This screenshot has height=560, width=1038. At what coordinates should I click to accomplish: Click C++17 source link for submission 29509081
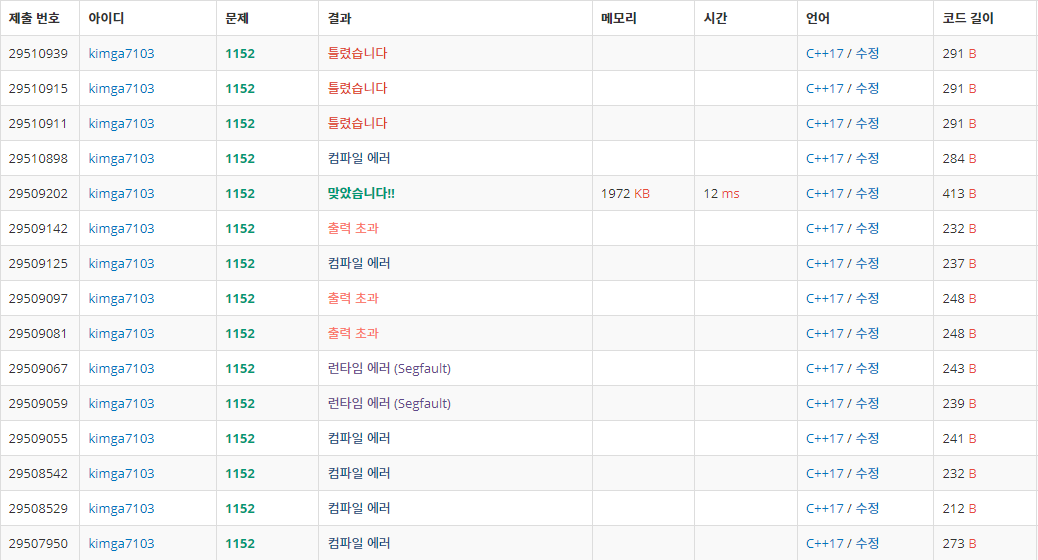point(824,334)
